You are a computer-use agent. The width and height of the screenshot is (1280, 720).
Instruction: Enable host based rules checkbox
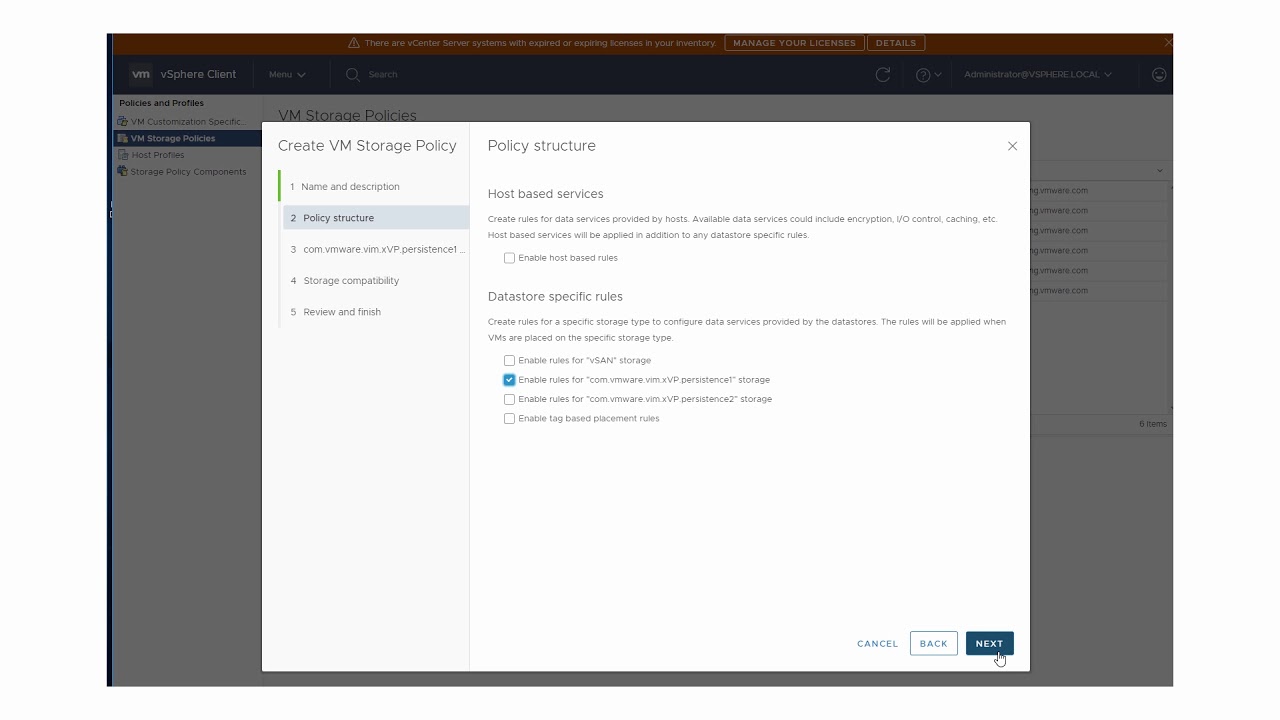[x=509, y=258]
